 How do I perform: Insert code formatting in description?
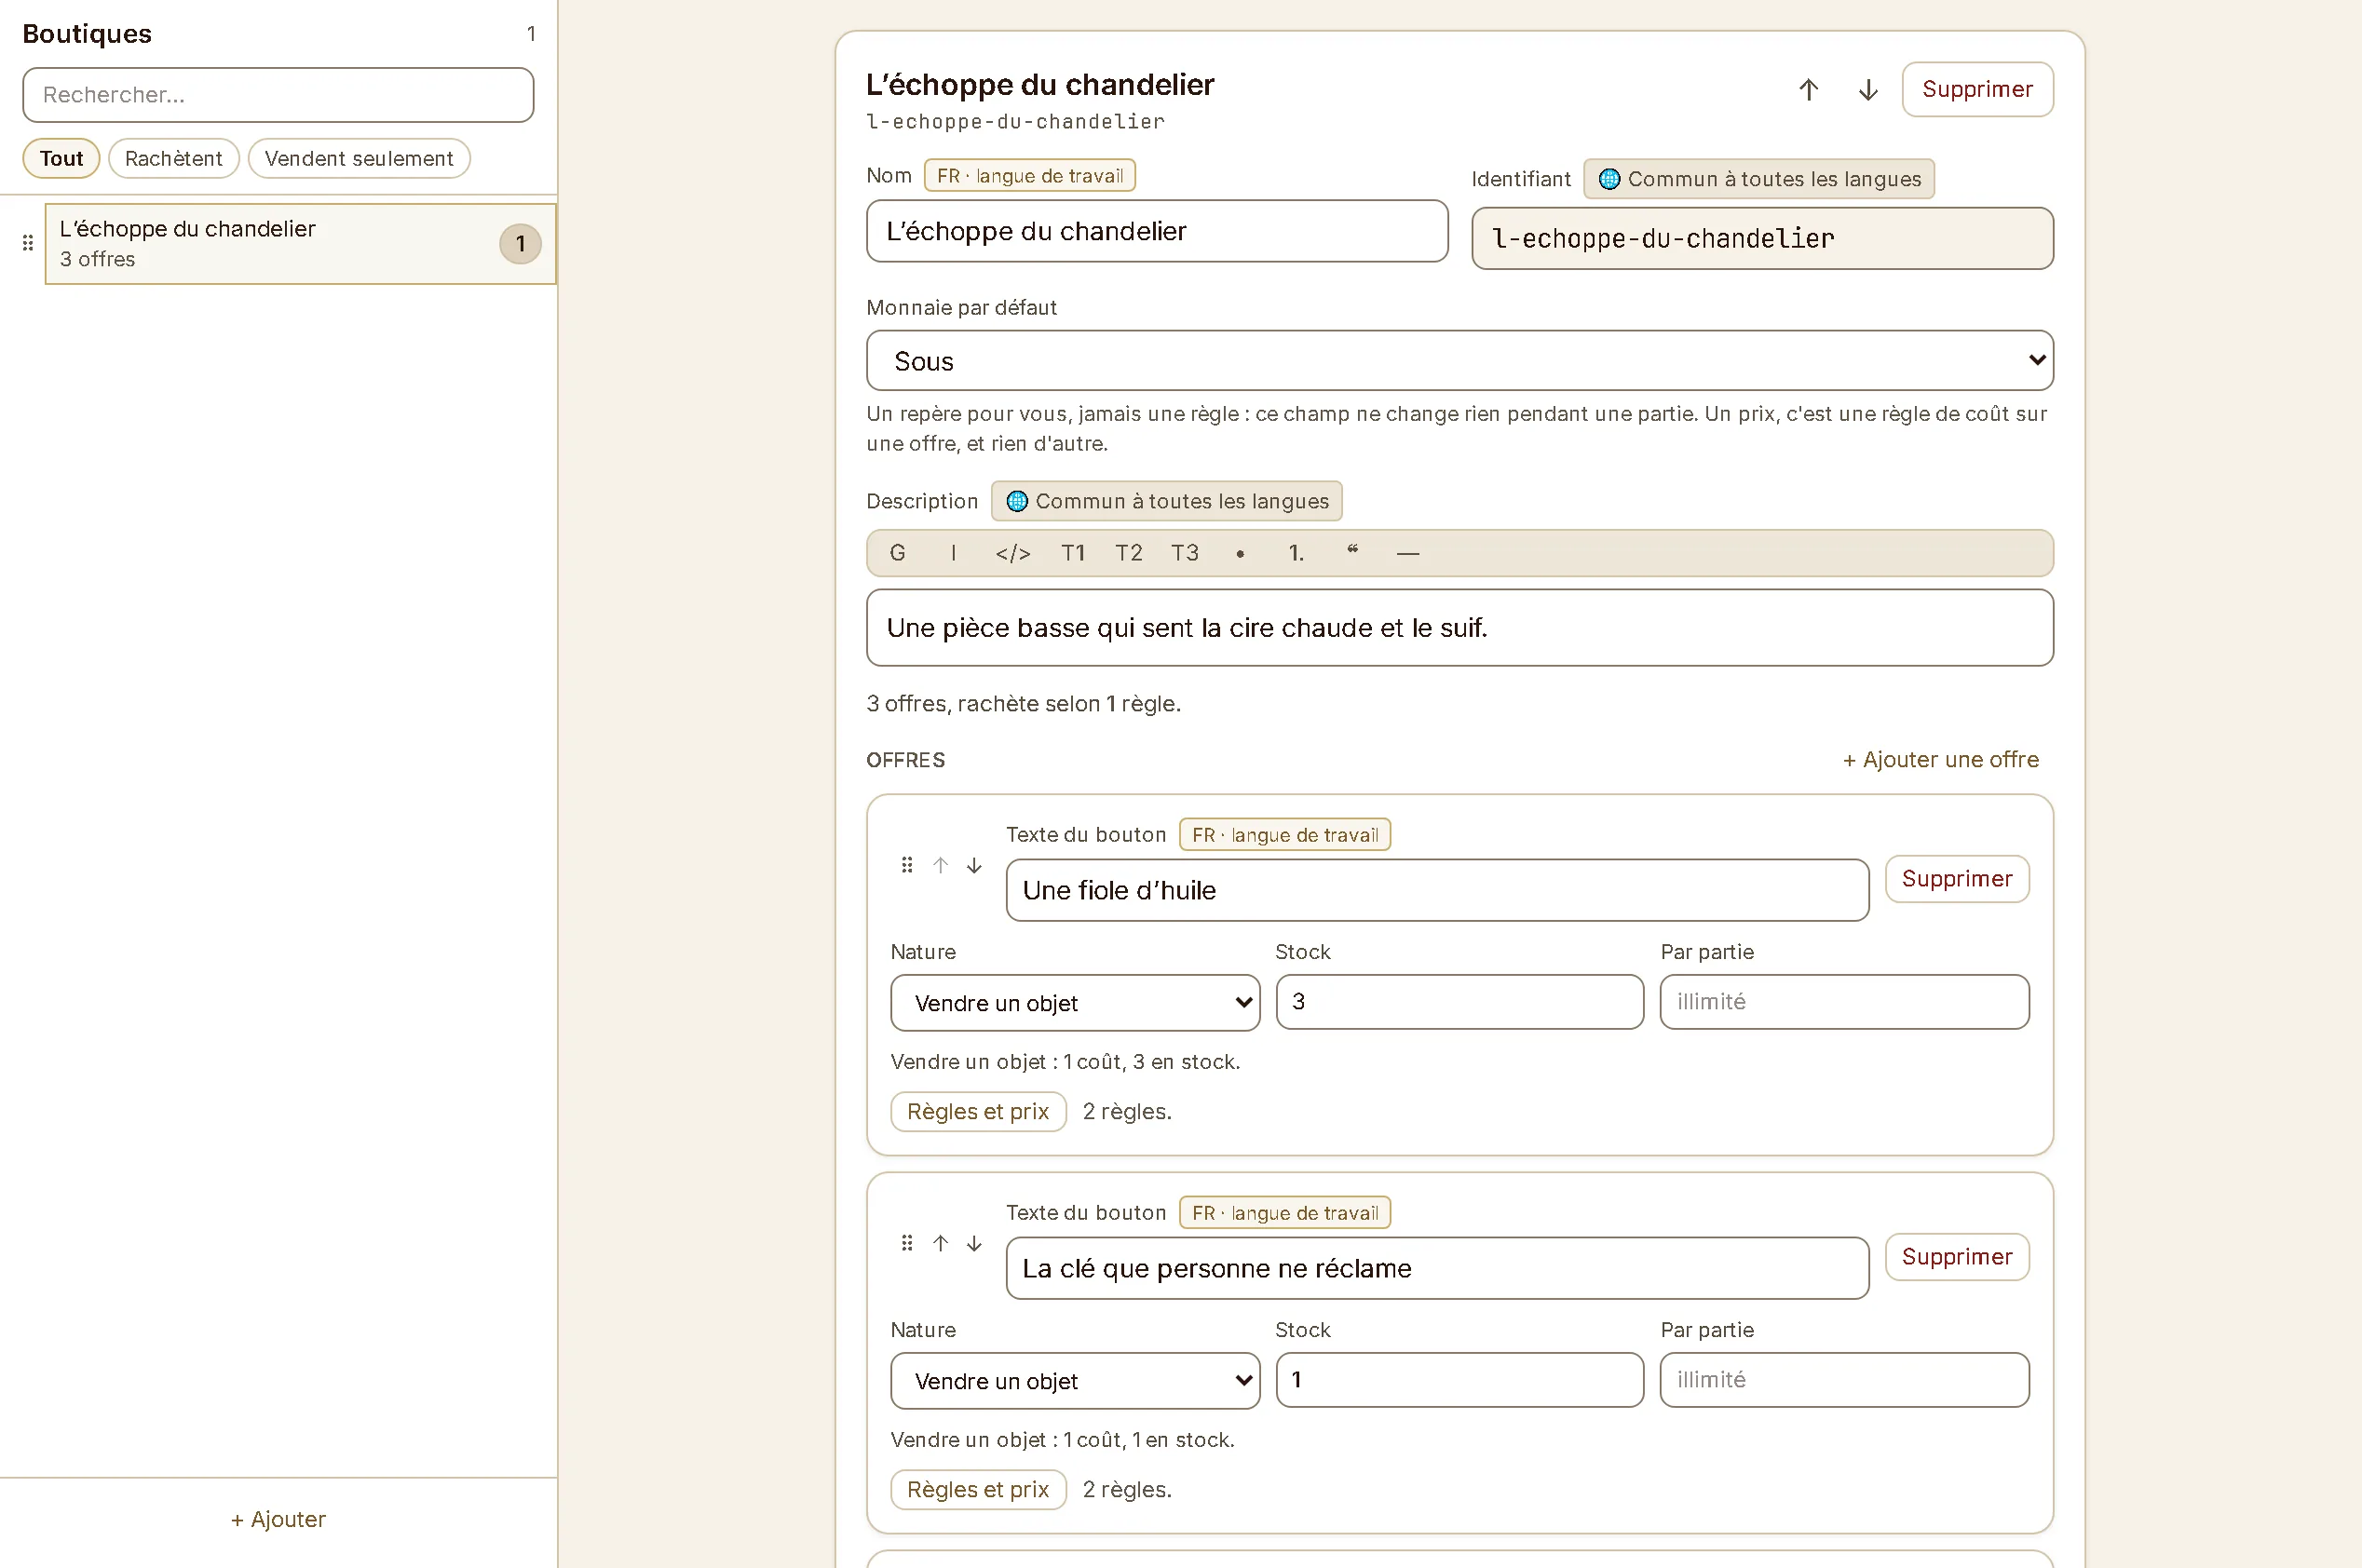(1012, 553)
